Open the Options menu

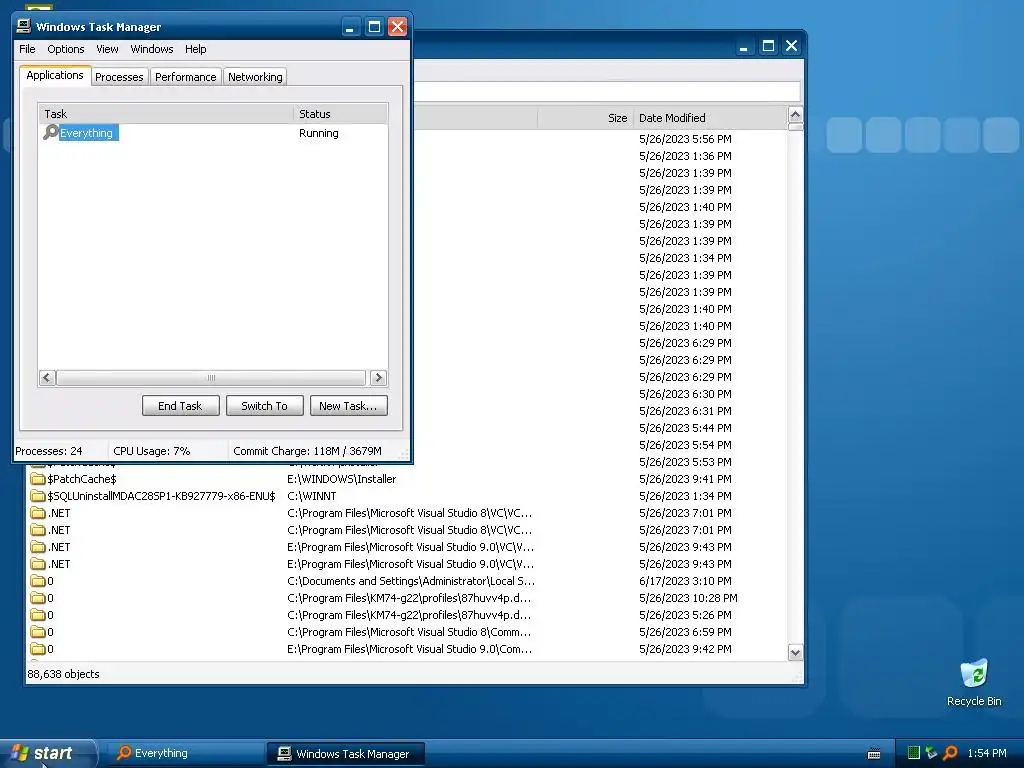(x=65, y=49)
